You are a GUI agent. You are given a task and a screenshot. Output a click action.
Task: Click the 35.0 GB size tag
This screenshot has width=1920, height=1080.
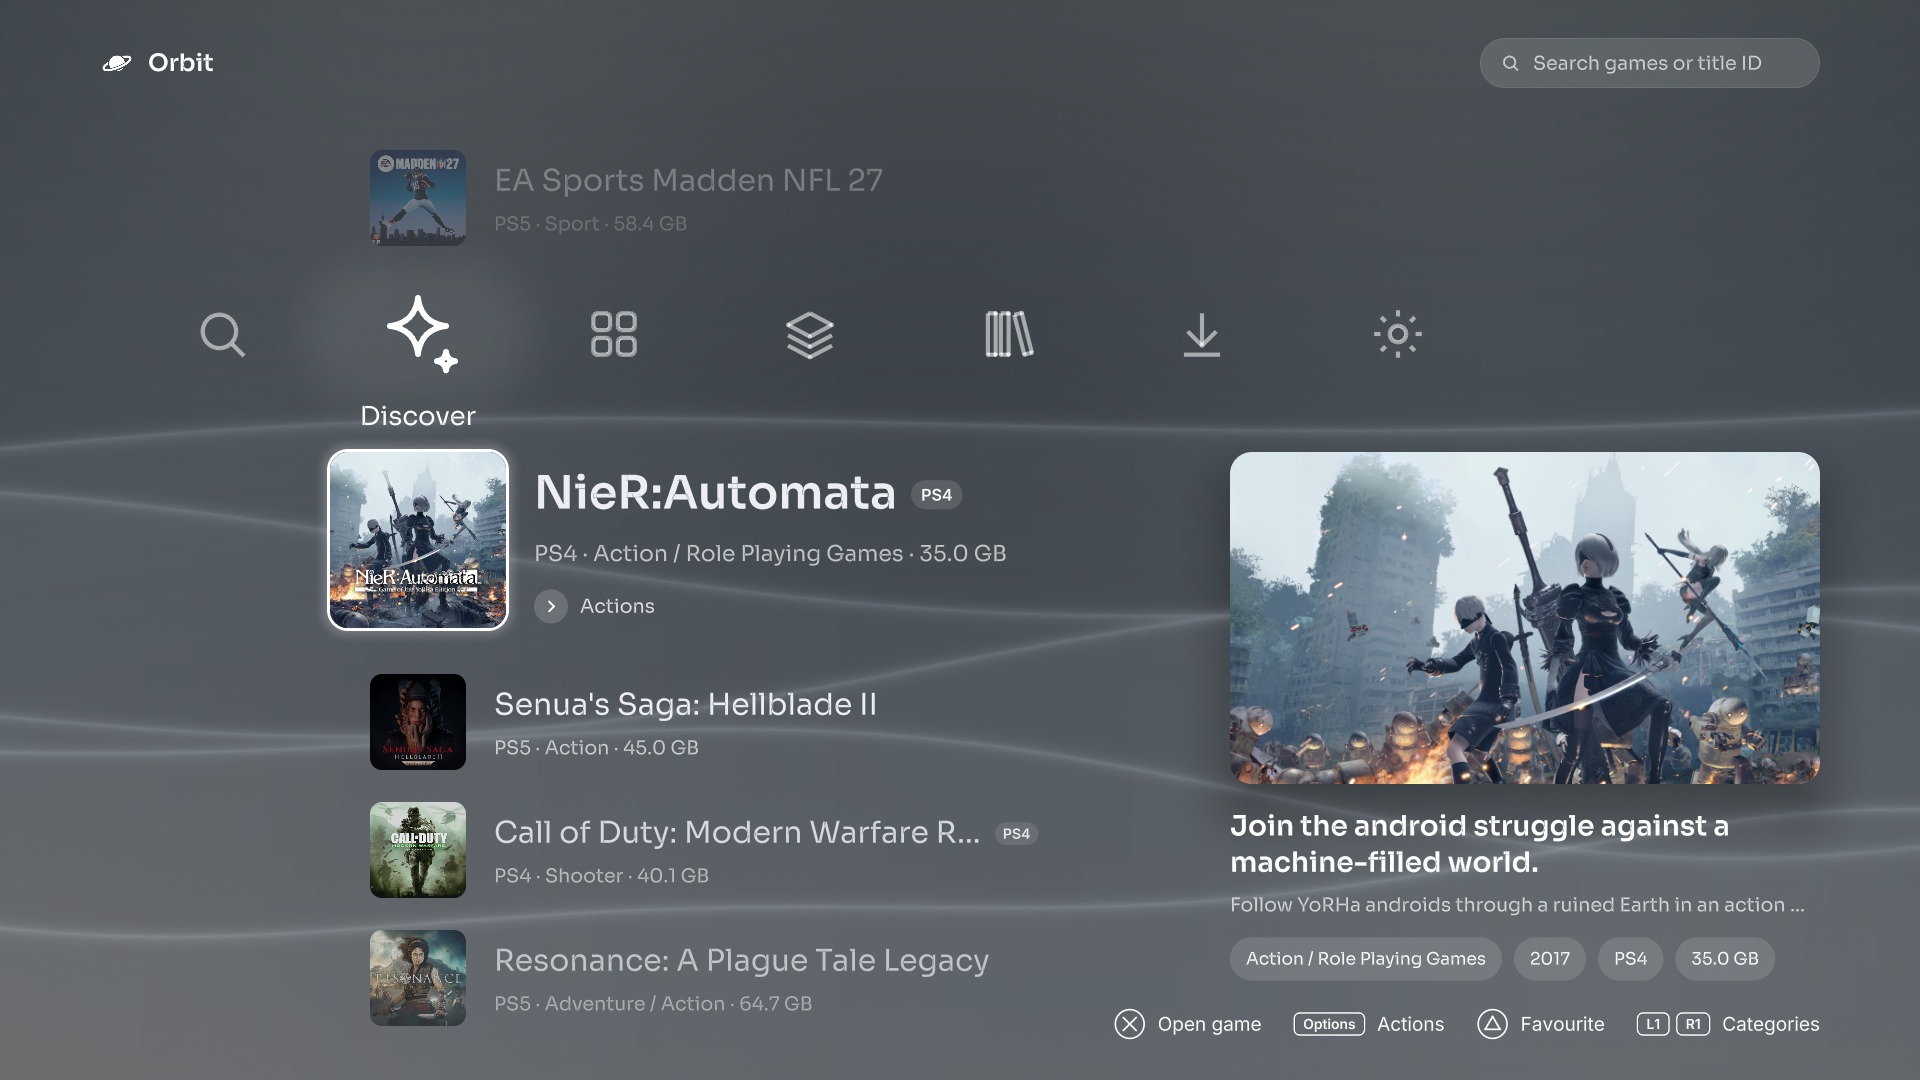coord(1724,959)
